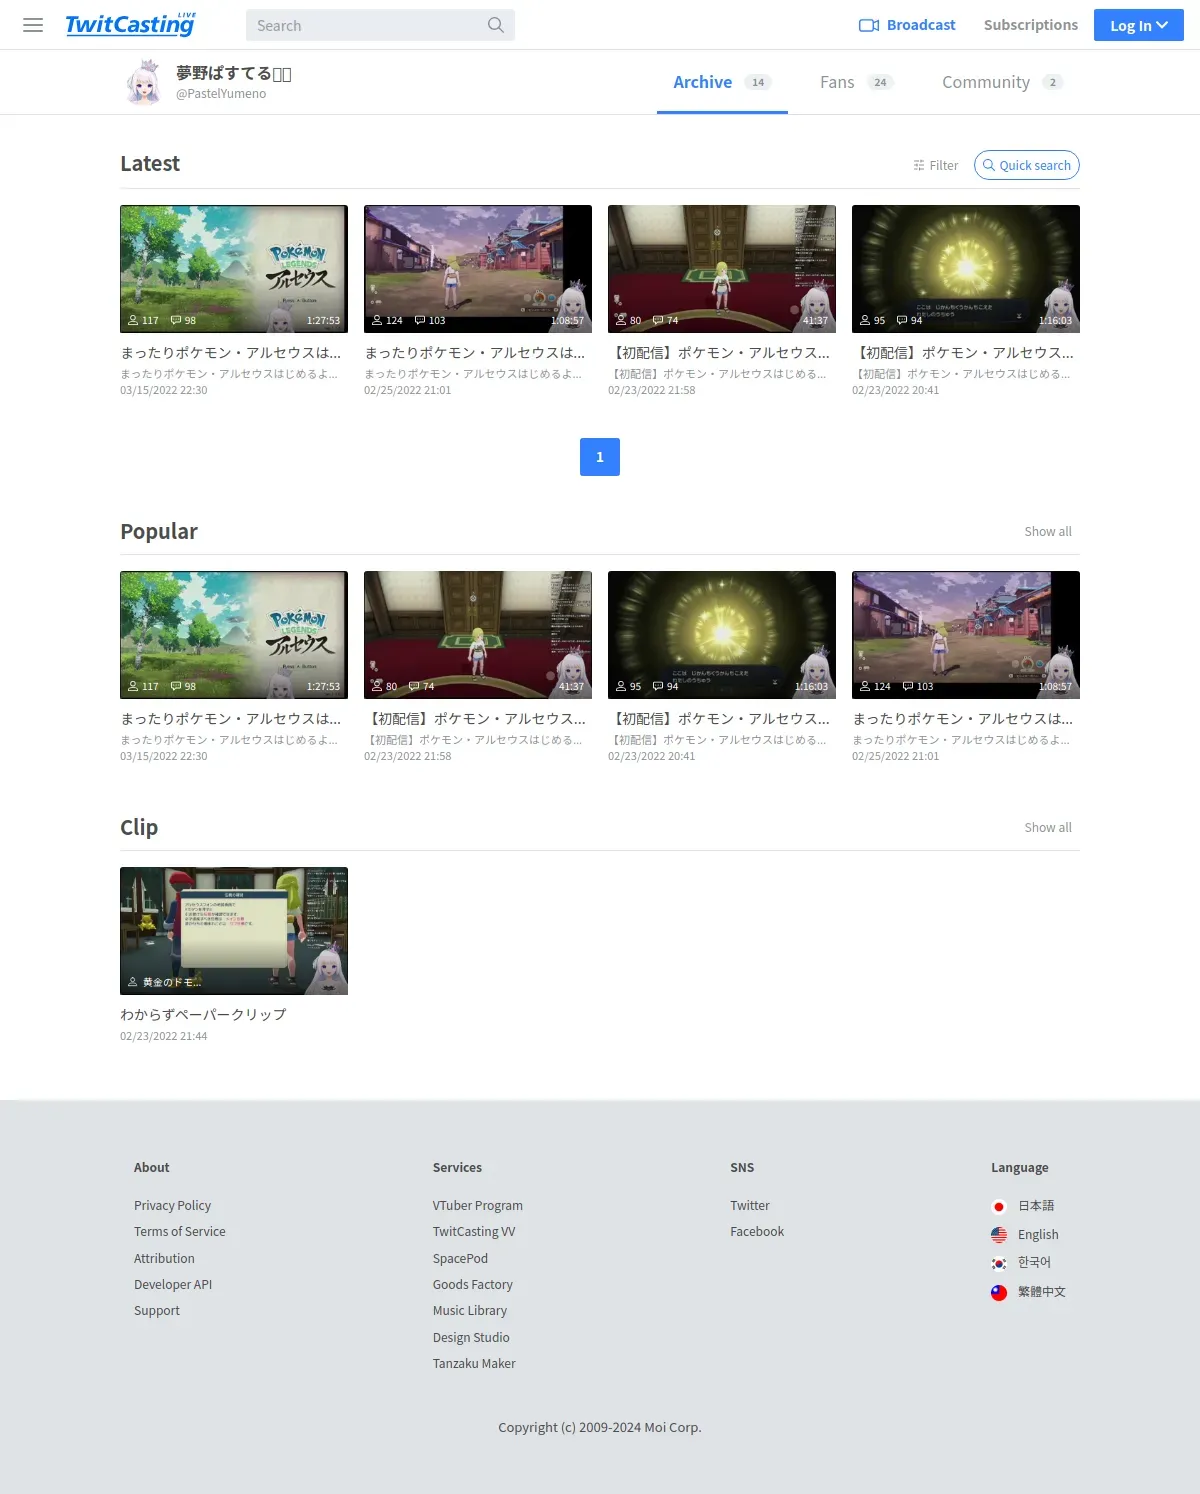Open the VTuber Program link
The image size is (1200, 1494).
point(478,1206)
